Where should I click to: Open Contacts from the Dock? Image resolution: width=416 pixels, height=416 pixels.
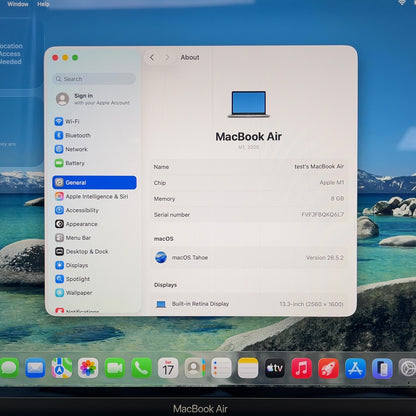tap(195, 368)
